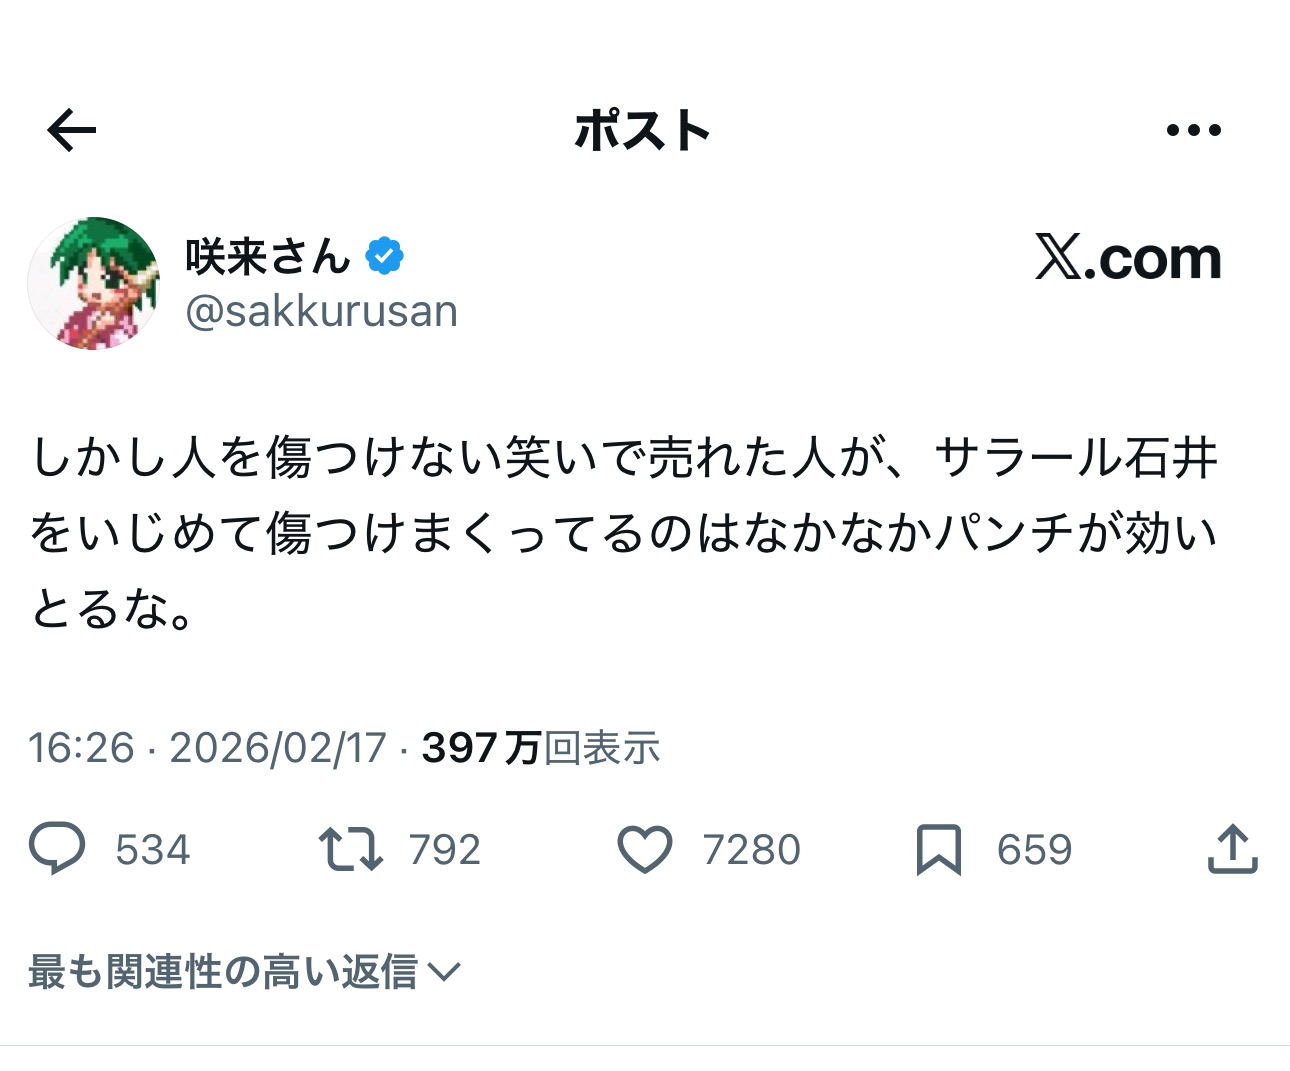Click the X.com logo
This screenshot has height=1071, width=1290.
coord(1128,259)
